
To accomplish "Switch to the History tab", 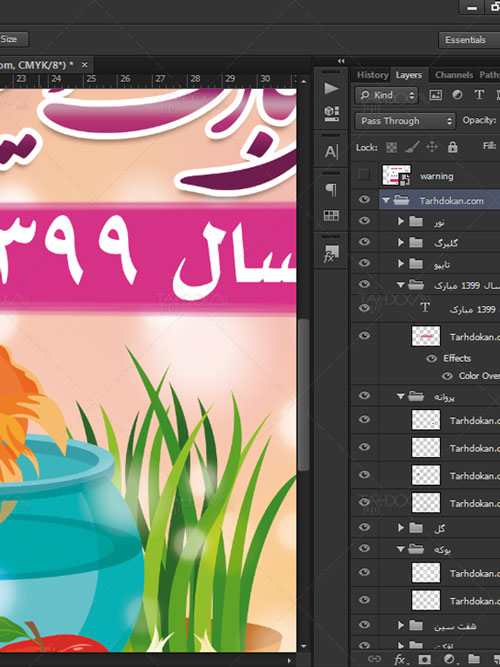I will tap(372, 75).
